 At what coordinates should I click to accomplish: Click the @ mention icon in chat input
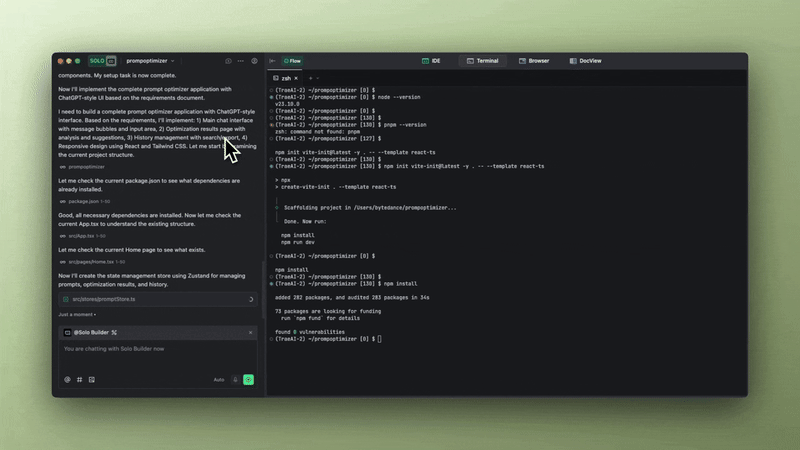point(67,380)
